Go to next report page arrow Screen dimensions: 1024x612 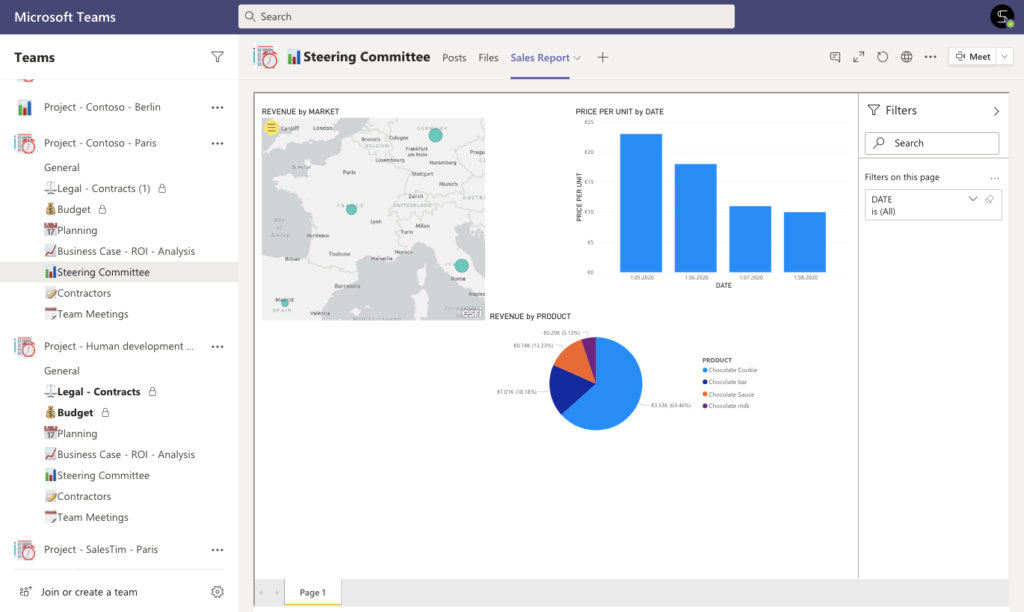277,592
